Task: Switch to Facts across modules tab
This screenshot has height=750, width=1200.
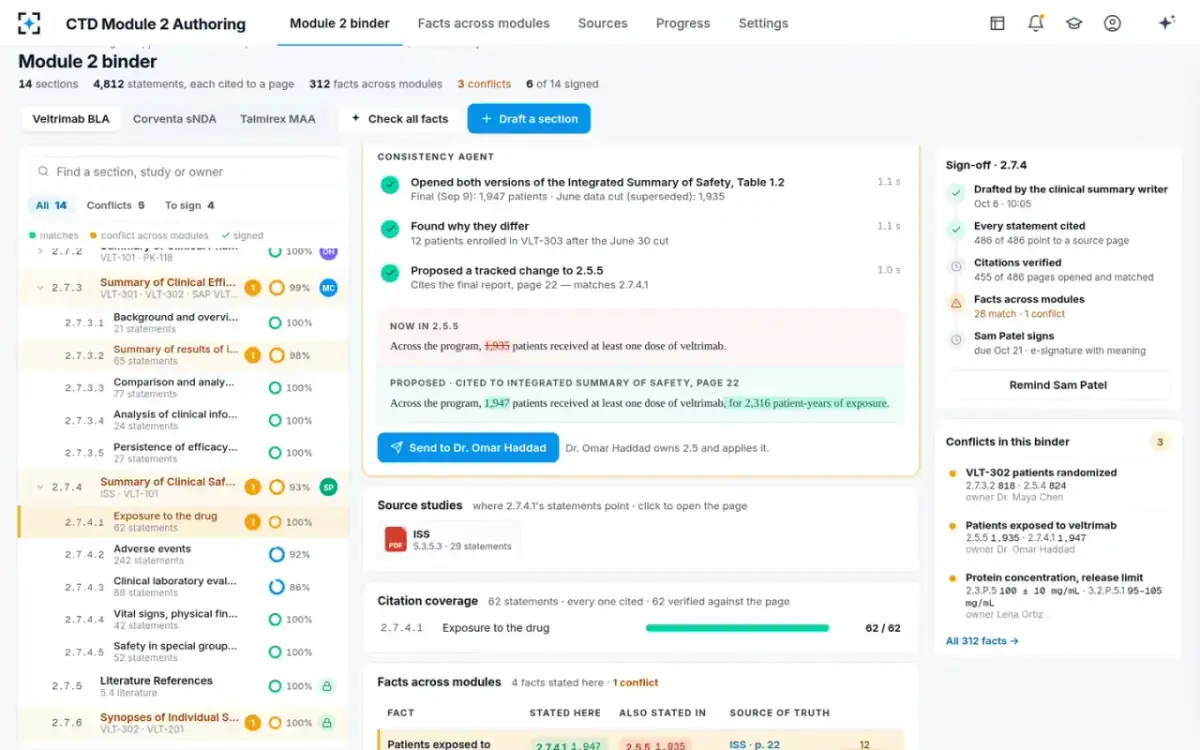Action: click(x=483, y=23)
